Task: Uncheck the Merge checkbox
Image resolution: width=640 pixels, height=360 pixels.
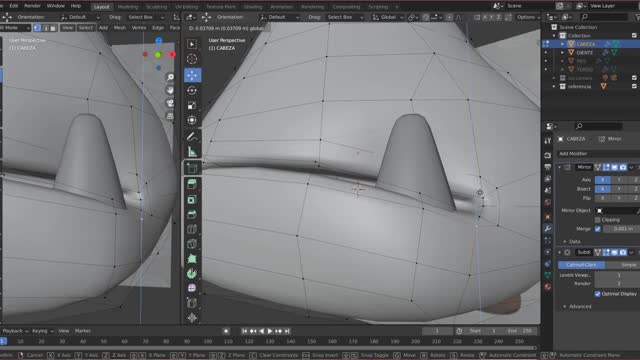Action: click(598, 229)
